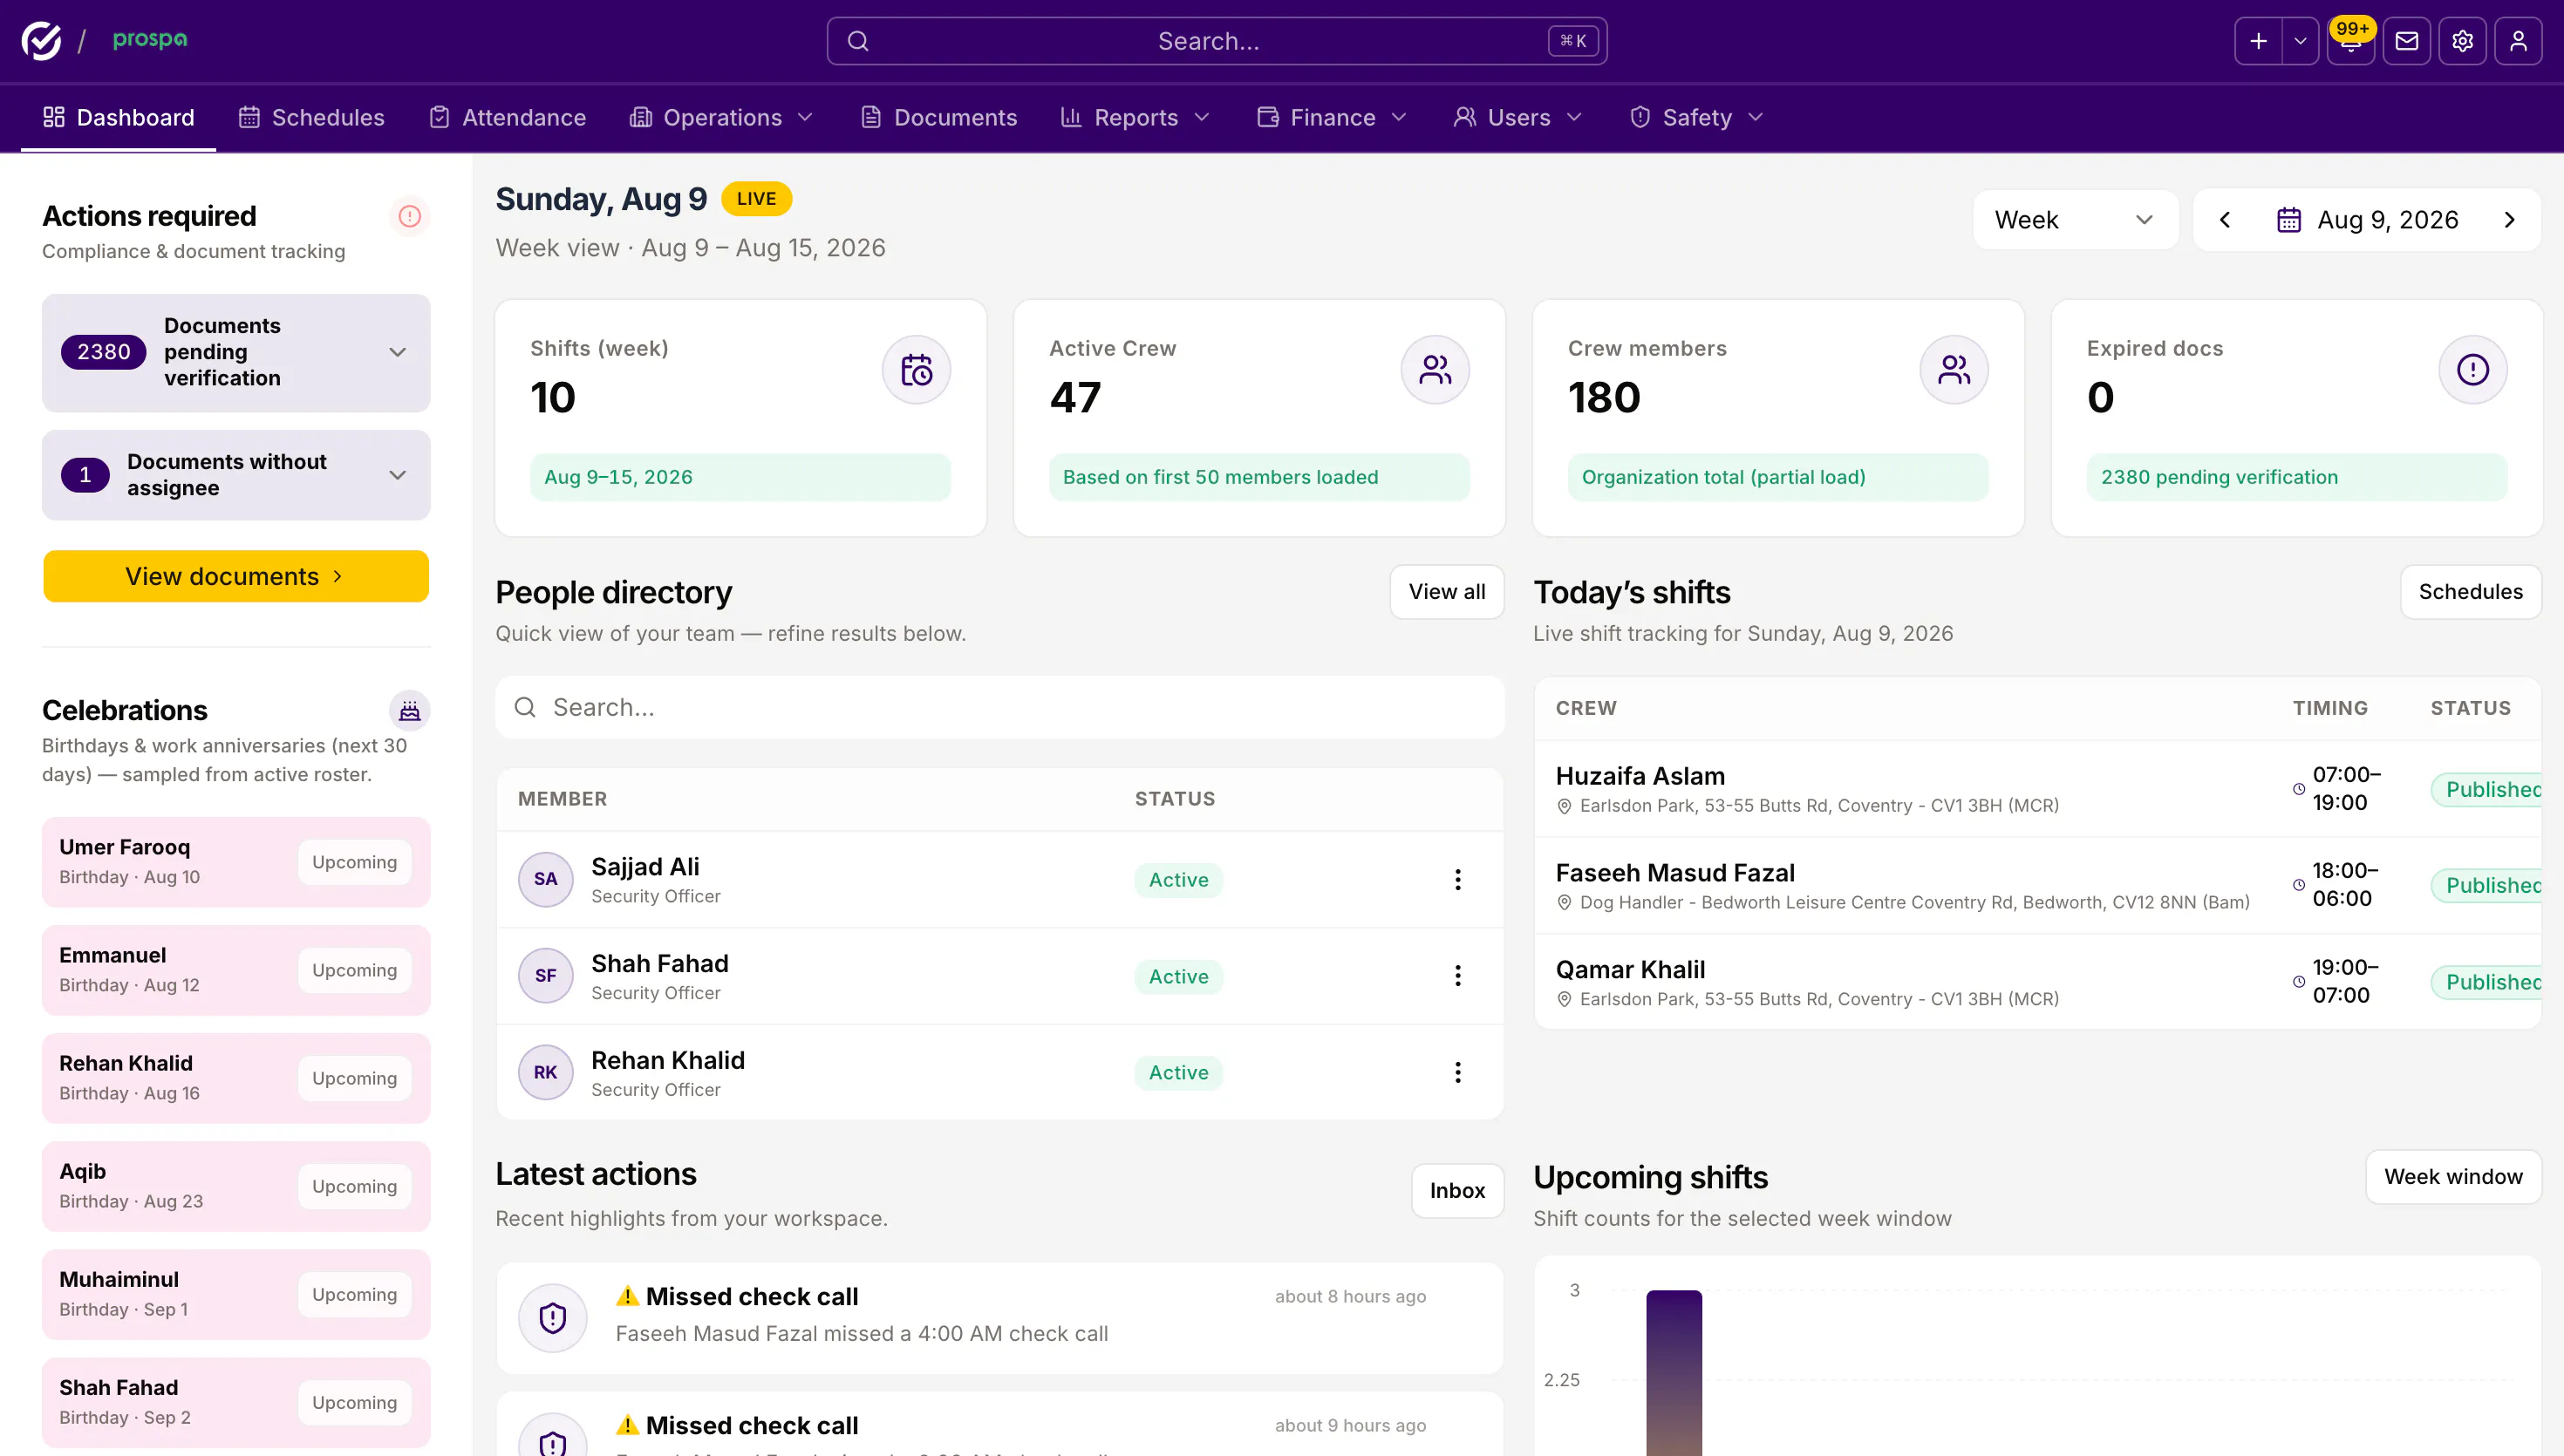Click Schedules button in Today's shifts
Viewport: 2564px width, 1456px height.
[2470, 592]
